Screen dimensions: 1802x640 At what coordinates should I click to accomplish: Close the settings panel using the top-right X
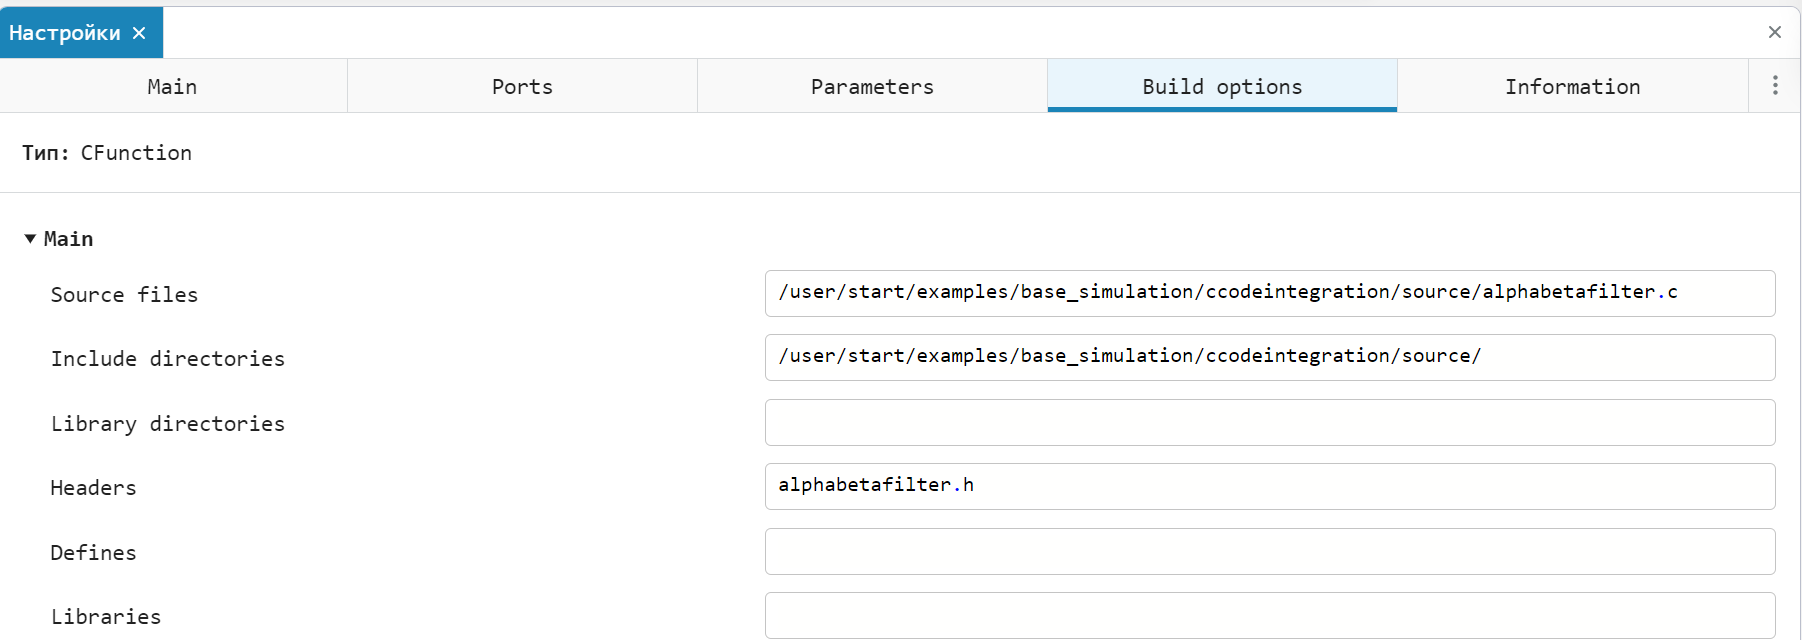tap(1774, 32)
